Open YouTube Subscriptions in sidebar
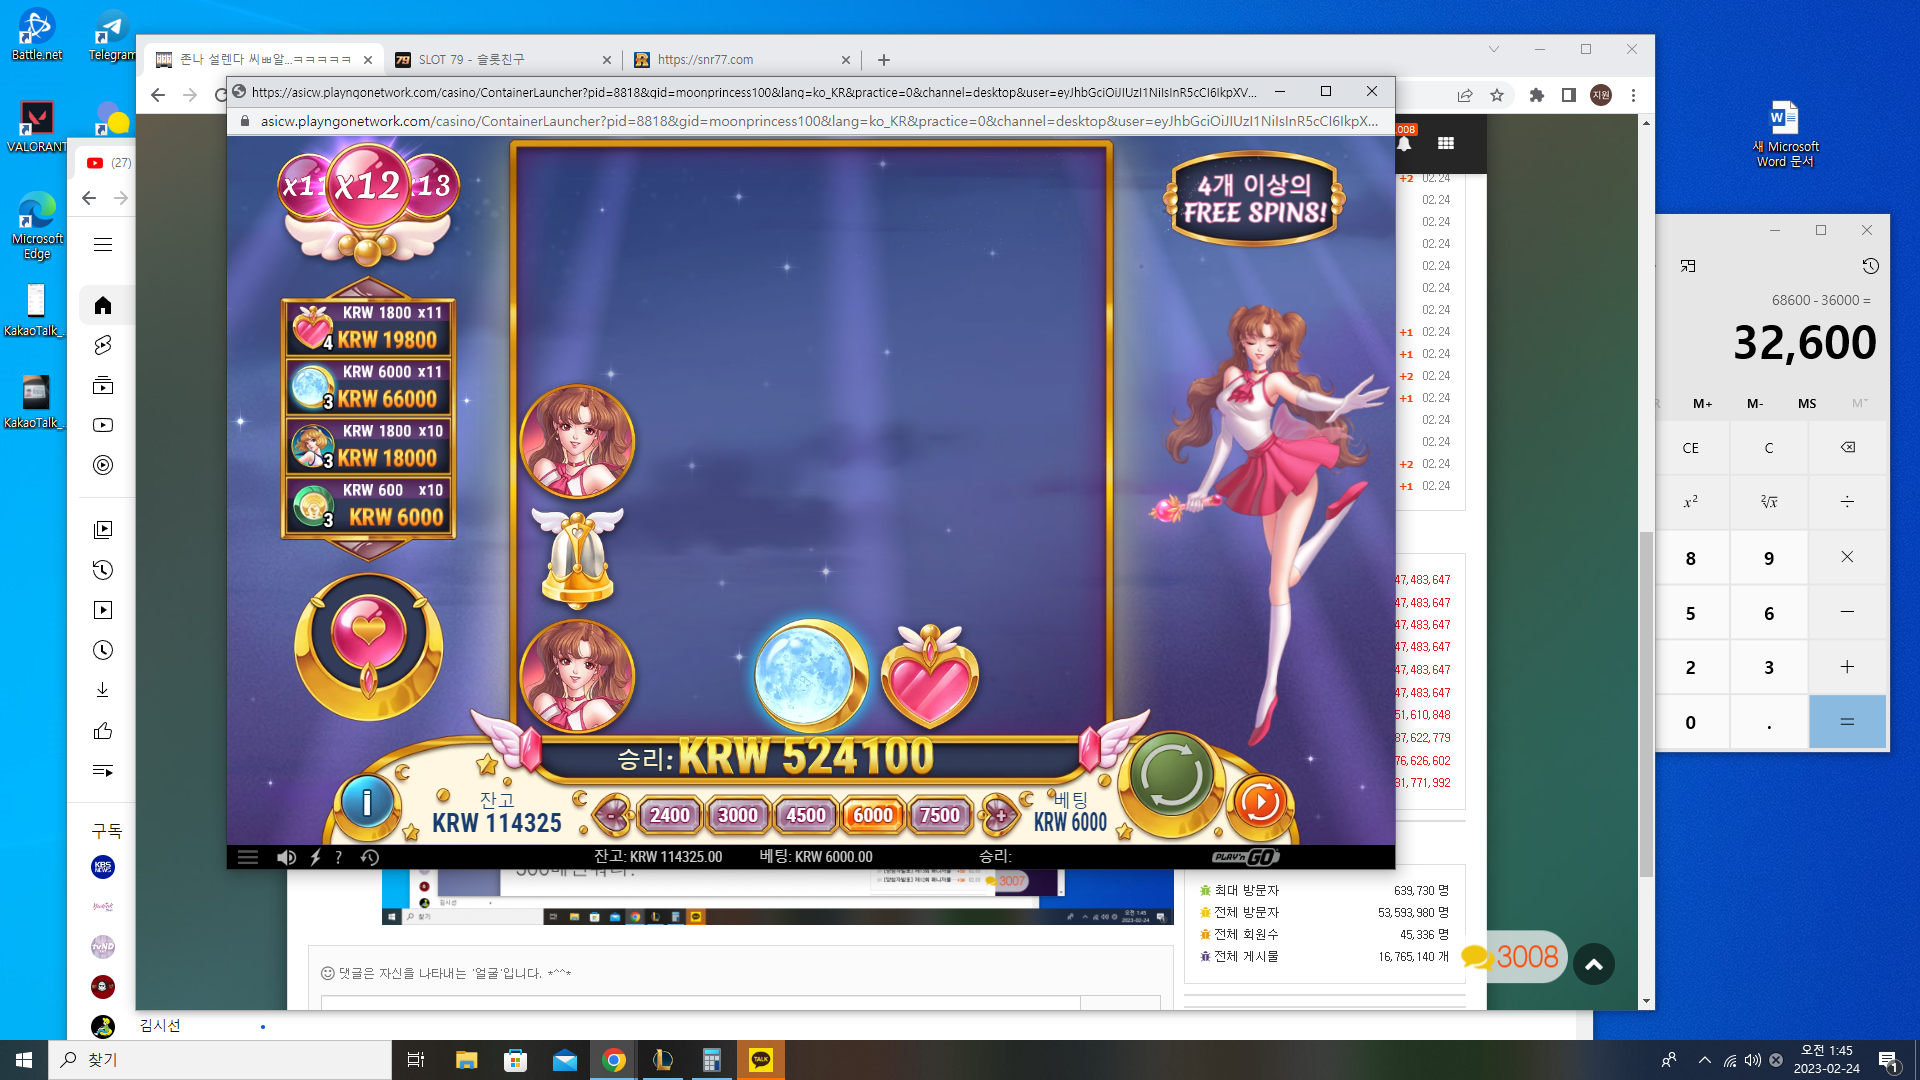Image resolution: width=1920 pixels, height=1080 pixels. click(x=103, y=385)
